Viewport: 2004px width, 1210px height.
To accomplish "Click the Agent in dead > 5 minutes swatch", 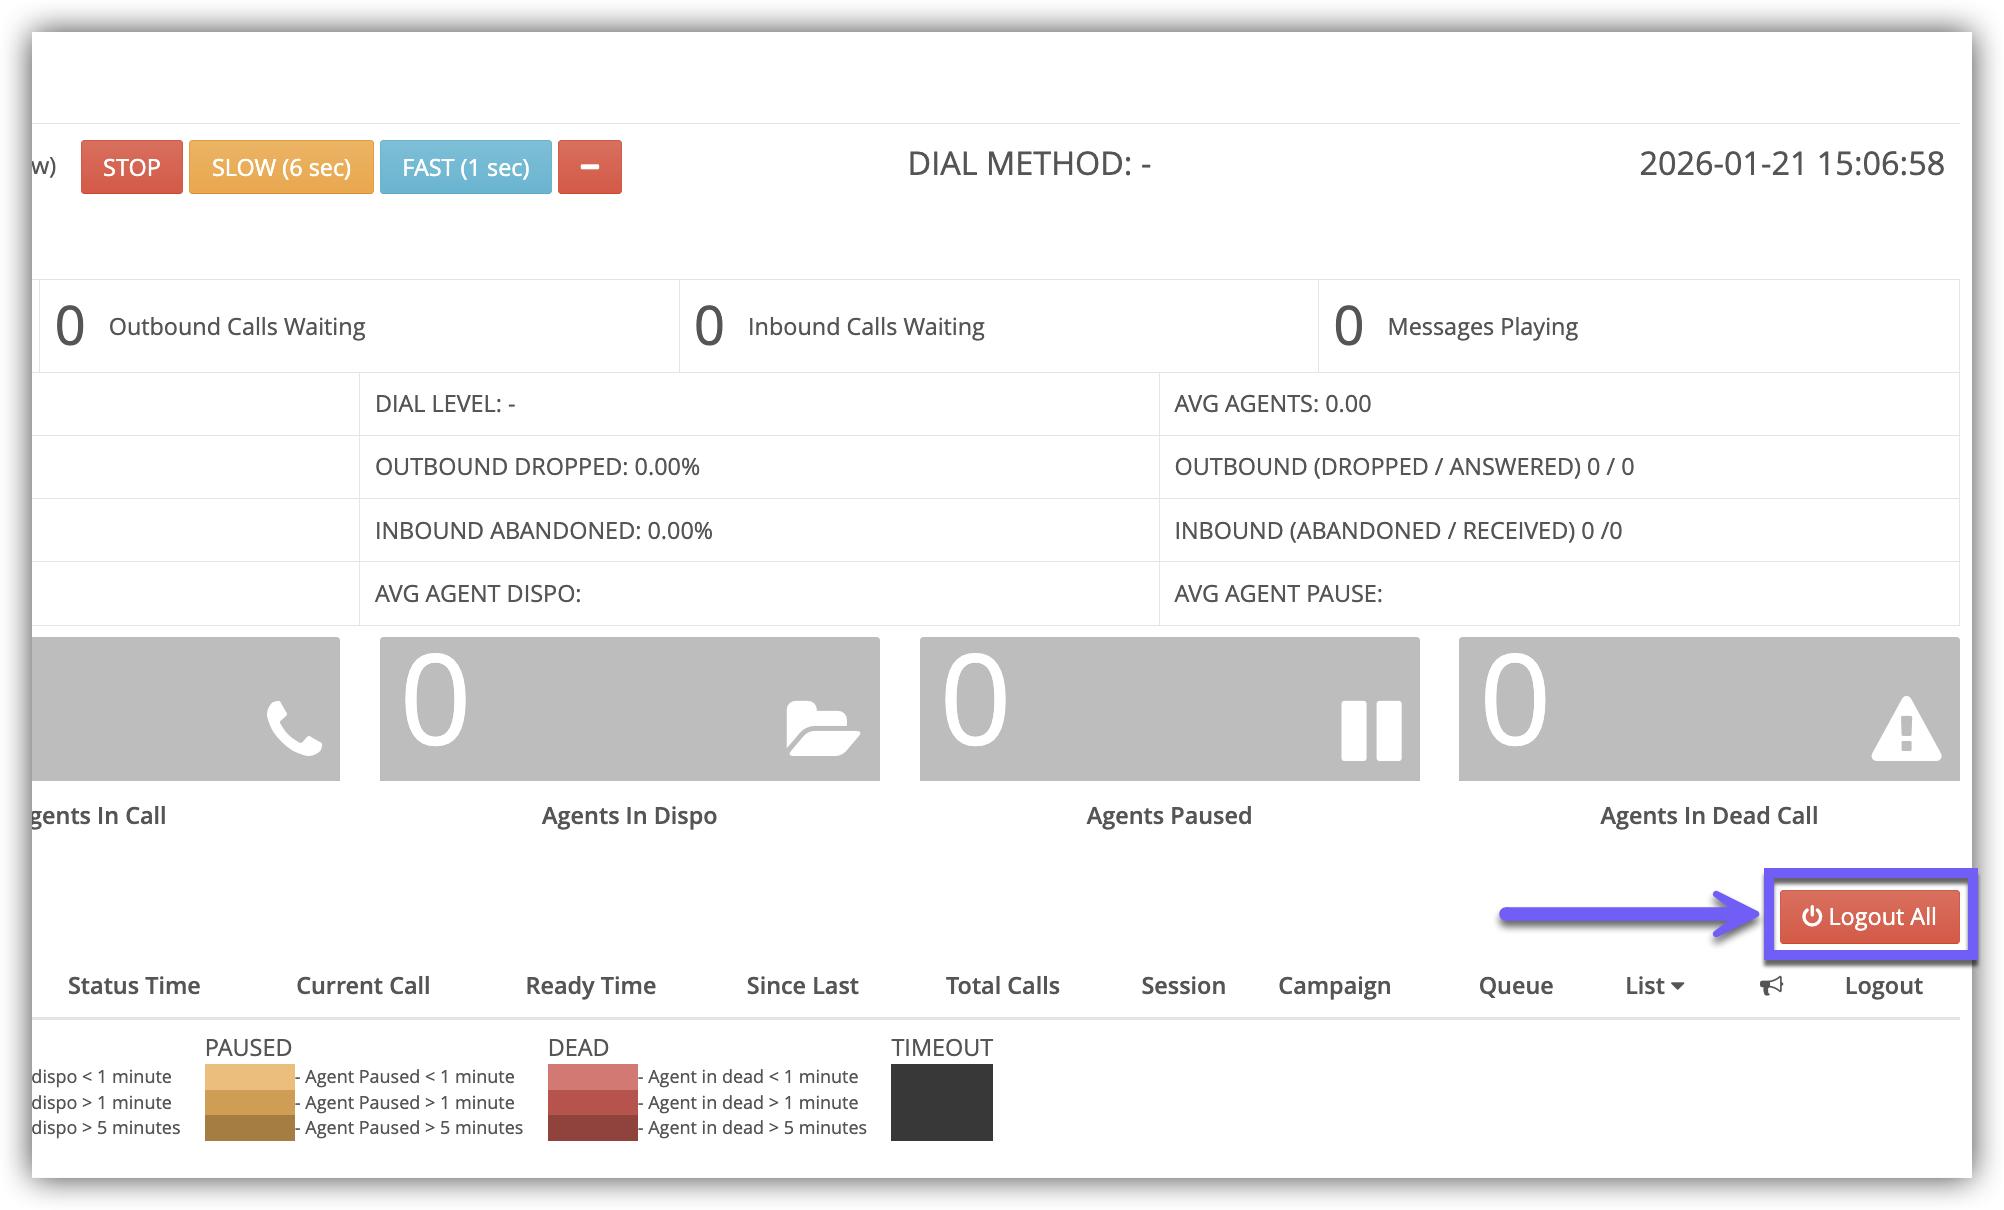I will coord(592,1128).
